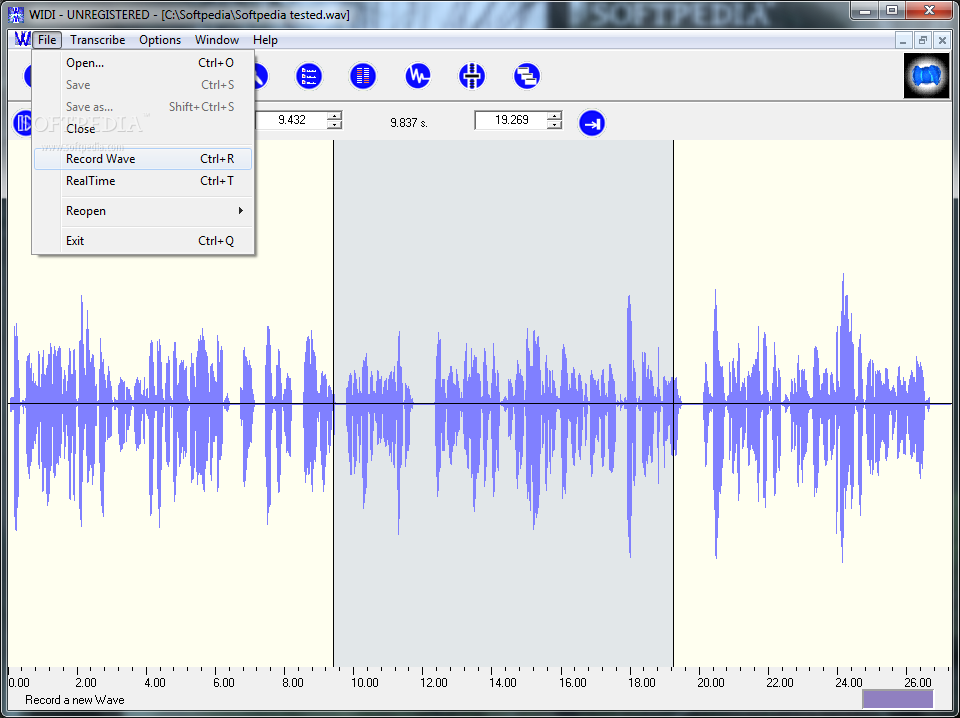Click the splitter bar toolbar icon
Viewport: 960px width, 718px height.
(472, 76)
